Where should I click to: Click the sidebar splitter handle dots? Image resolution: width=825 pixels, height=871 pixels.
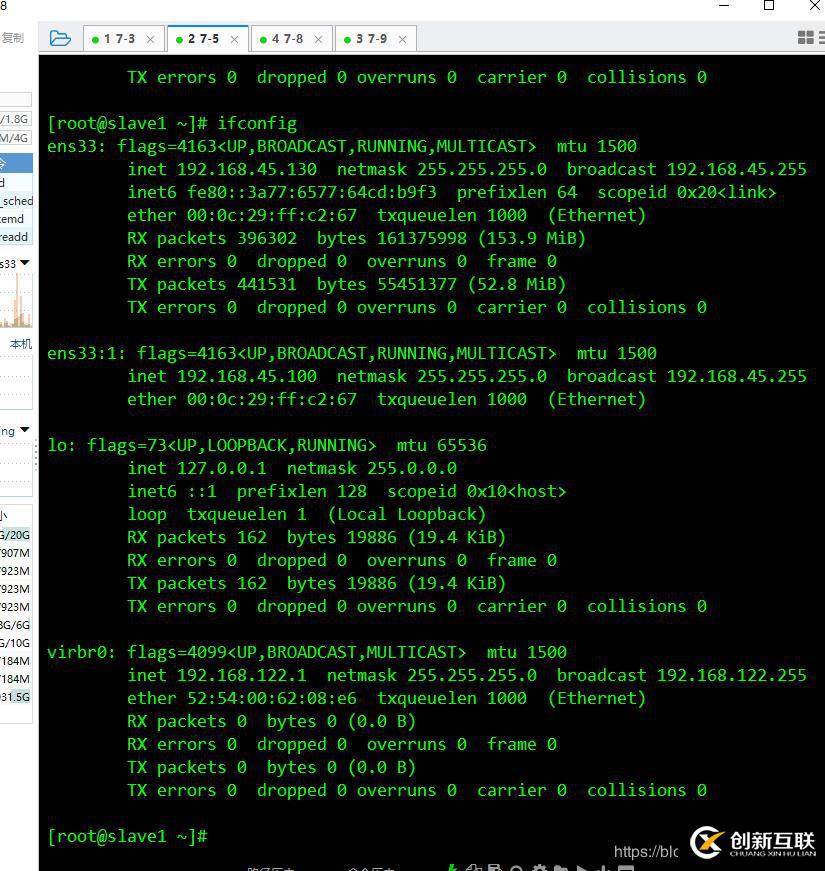[x=36, y=457]
